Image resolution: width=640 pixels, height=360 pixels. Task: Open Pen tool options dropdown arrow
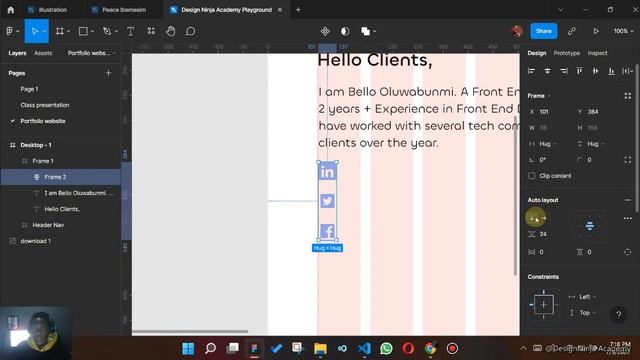pos(116,31)
